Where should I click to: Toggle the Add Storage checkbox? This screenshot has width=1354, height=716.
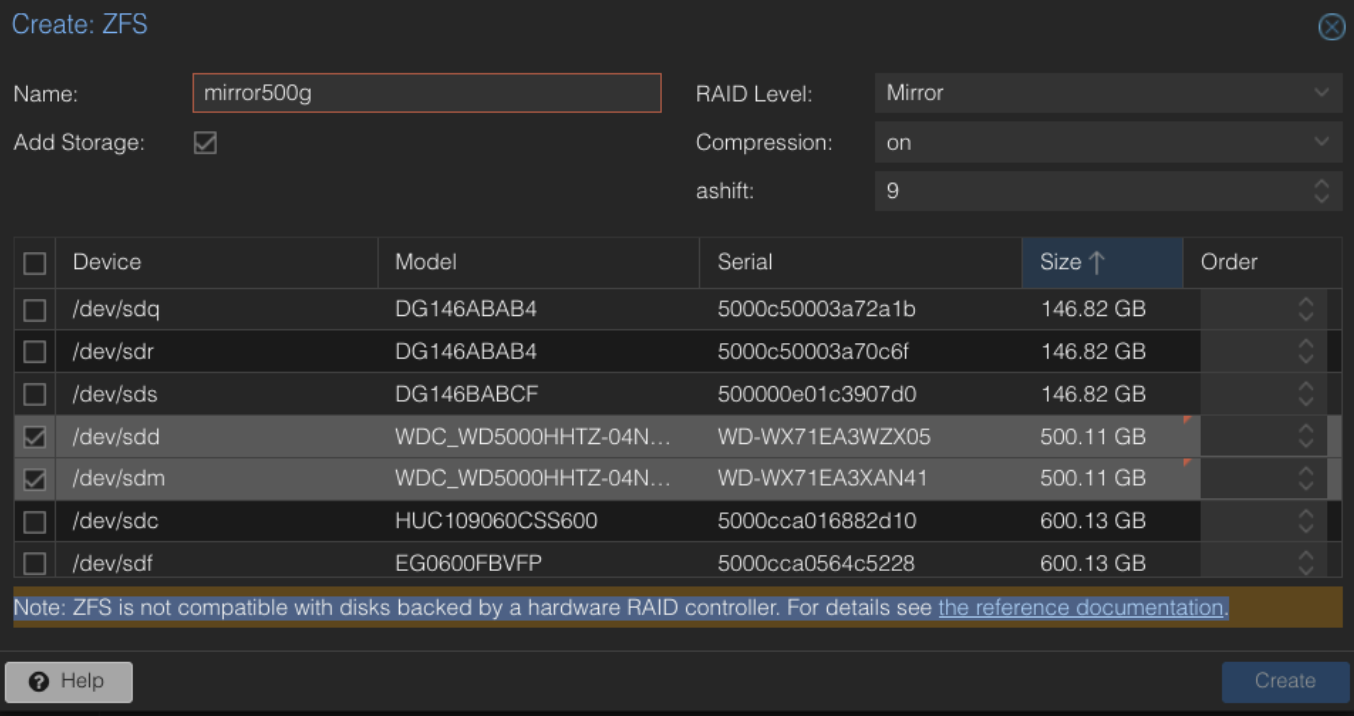pos(205,143)
